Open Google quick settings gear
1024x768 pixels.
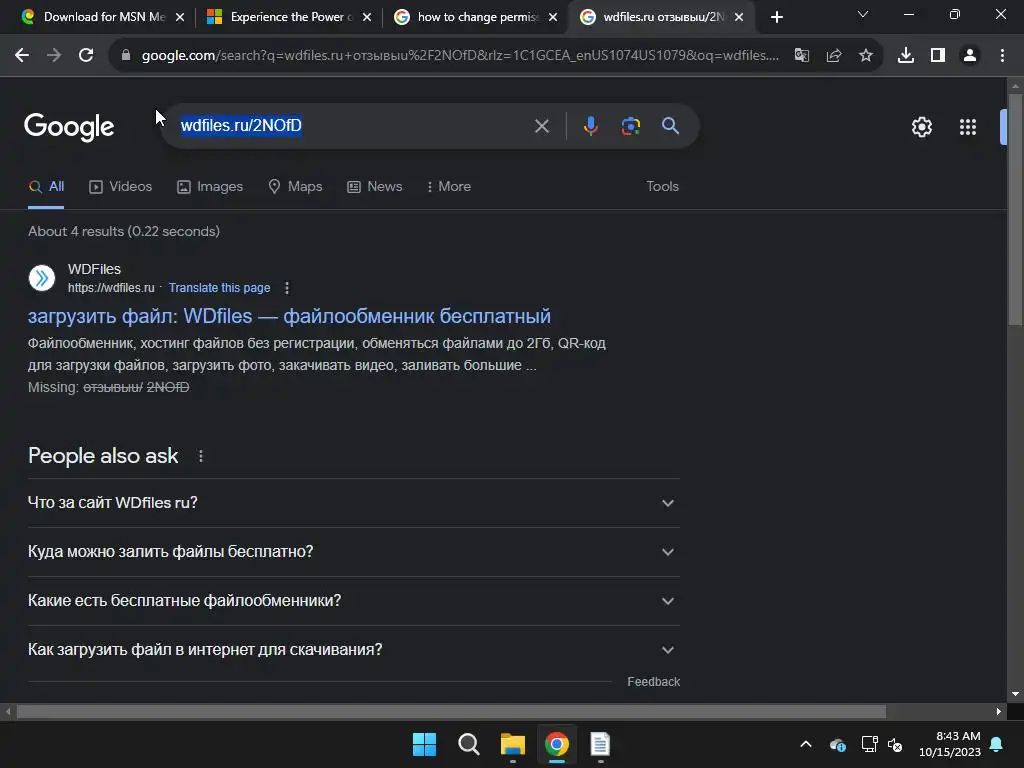pyautogui.click(x=921, y=127)
